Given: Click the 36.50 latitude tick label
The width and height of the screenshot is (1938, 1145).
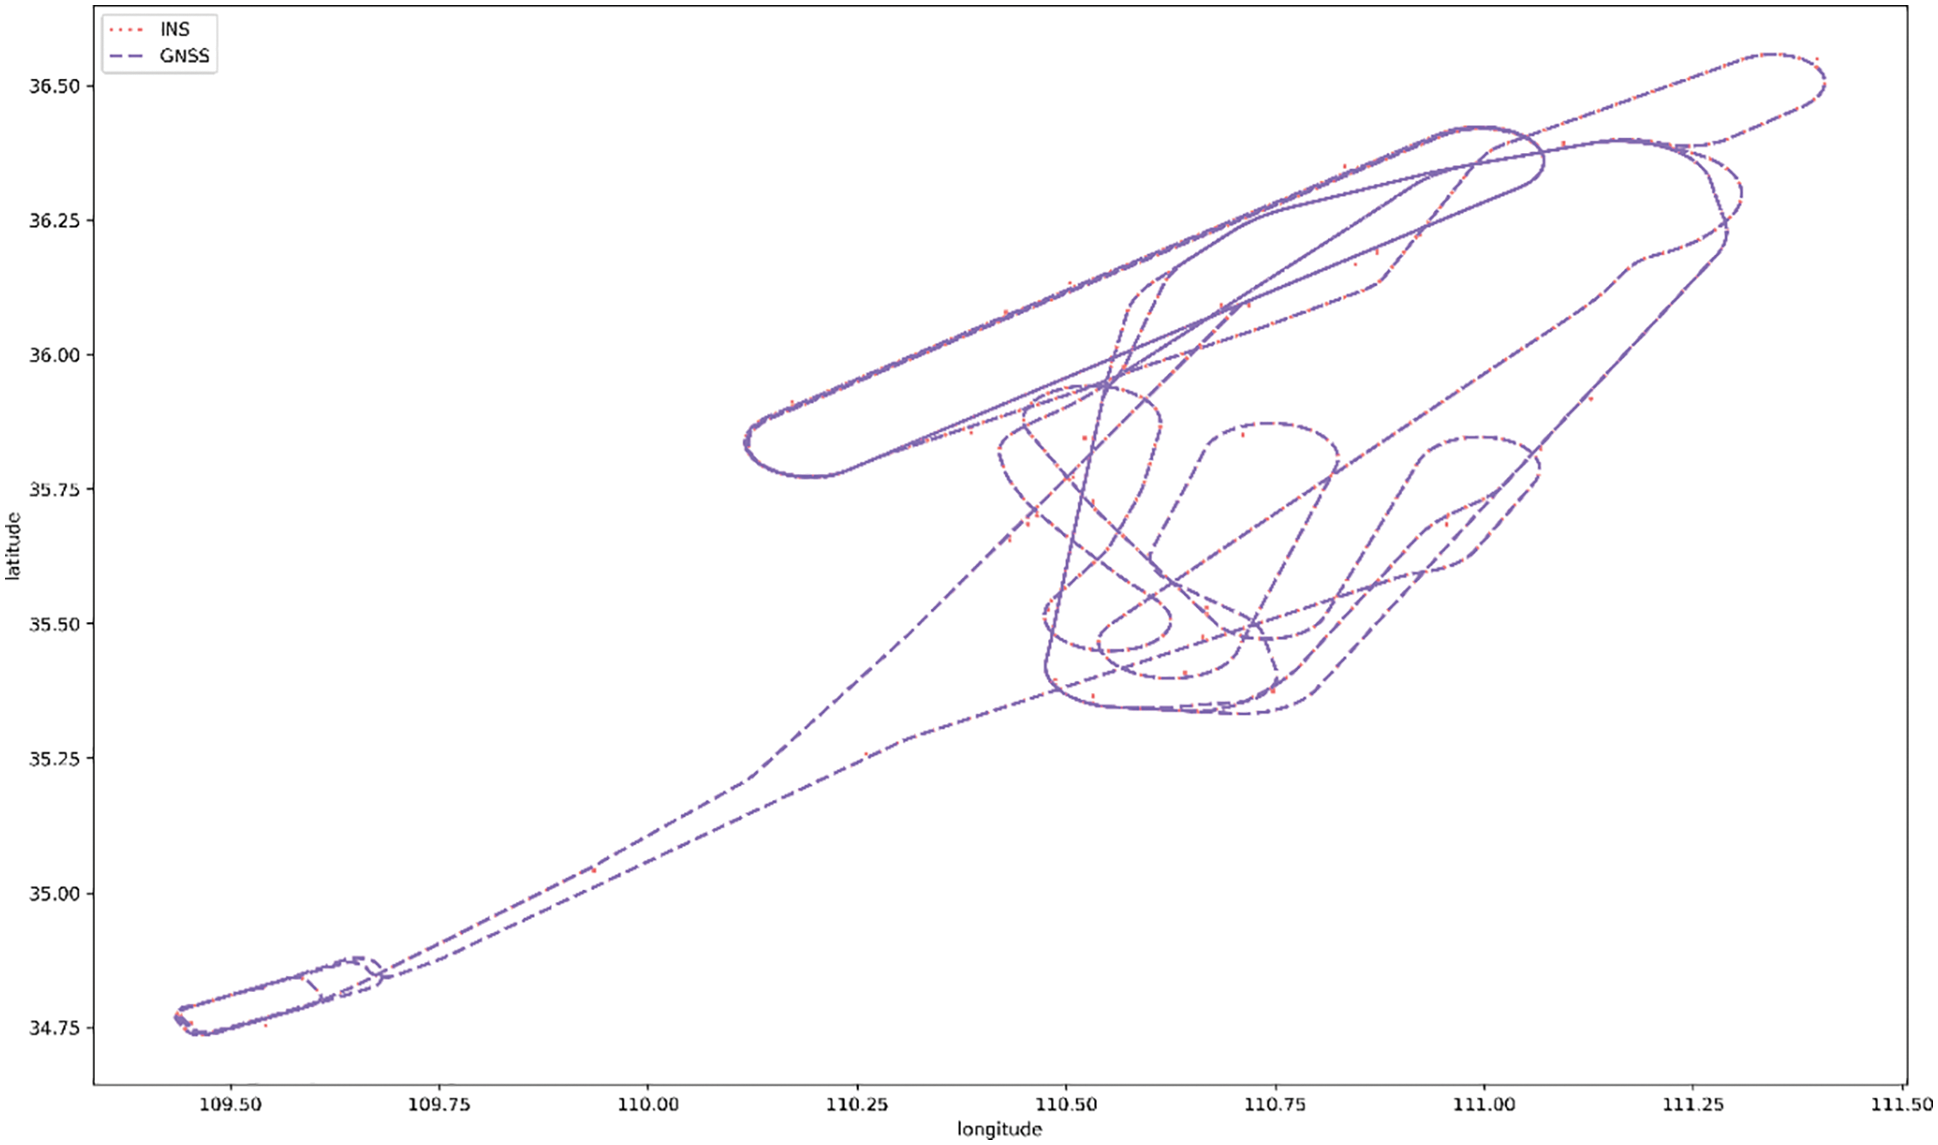Looking at the screenshot, I should point(54,86).
